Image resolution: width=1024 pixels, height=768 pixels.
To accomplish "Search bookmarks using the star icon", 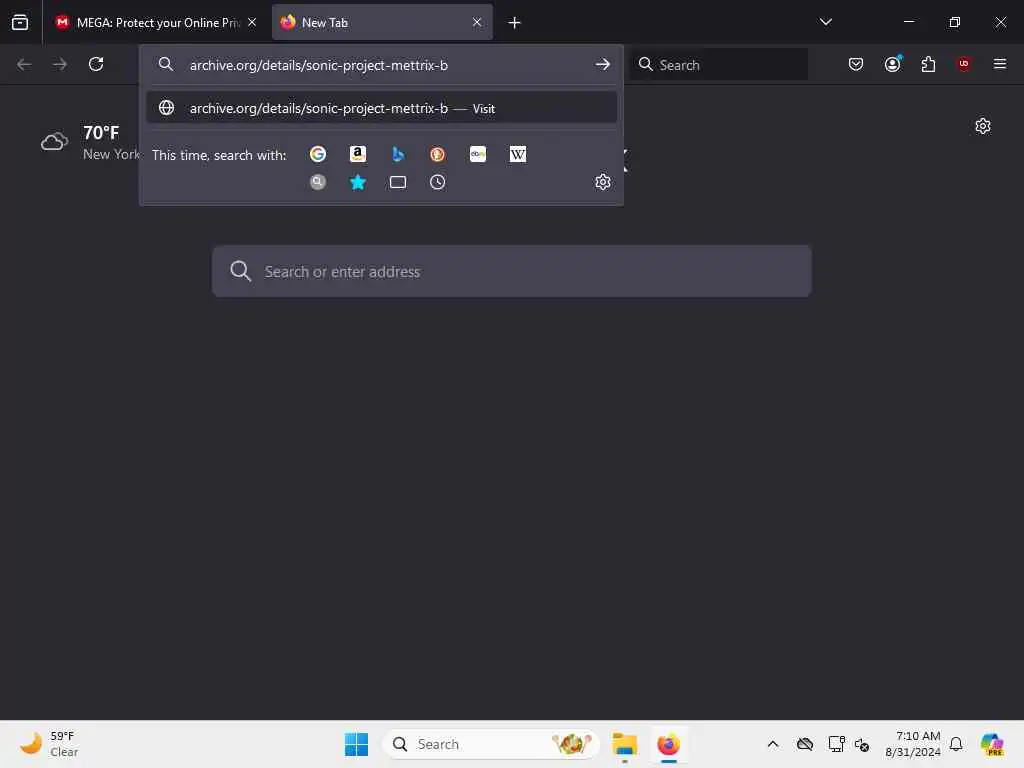I will coord(358,182).
